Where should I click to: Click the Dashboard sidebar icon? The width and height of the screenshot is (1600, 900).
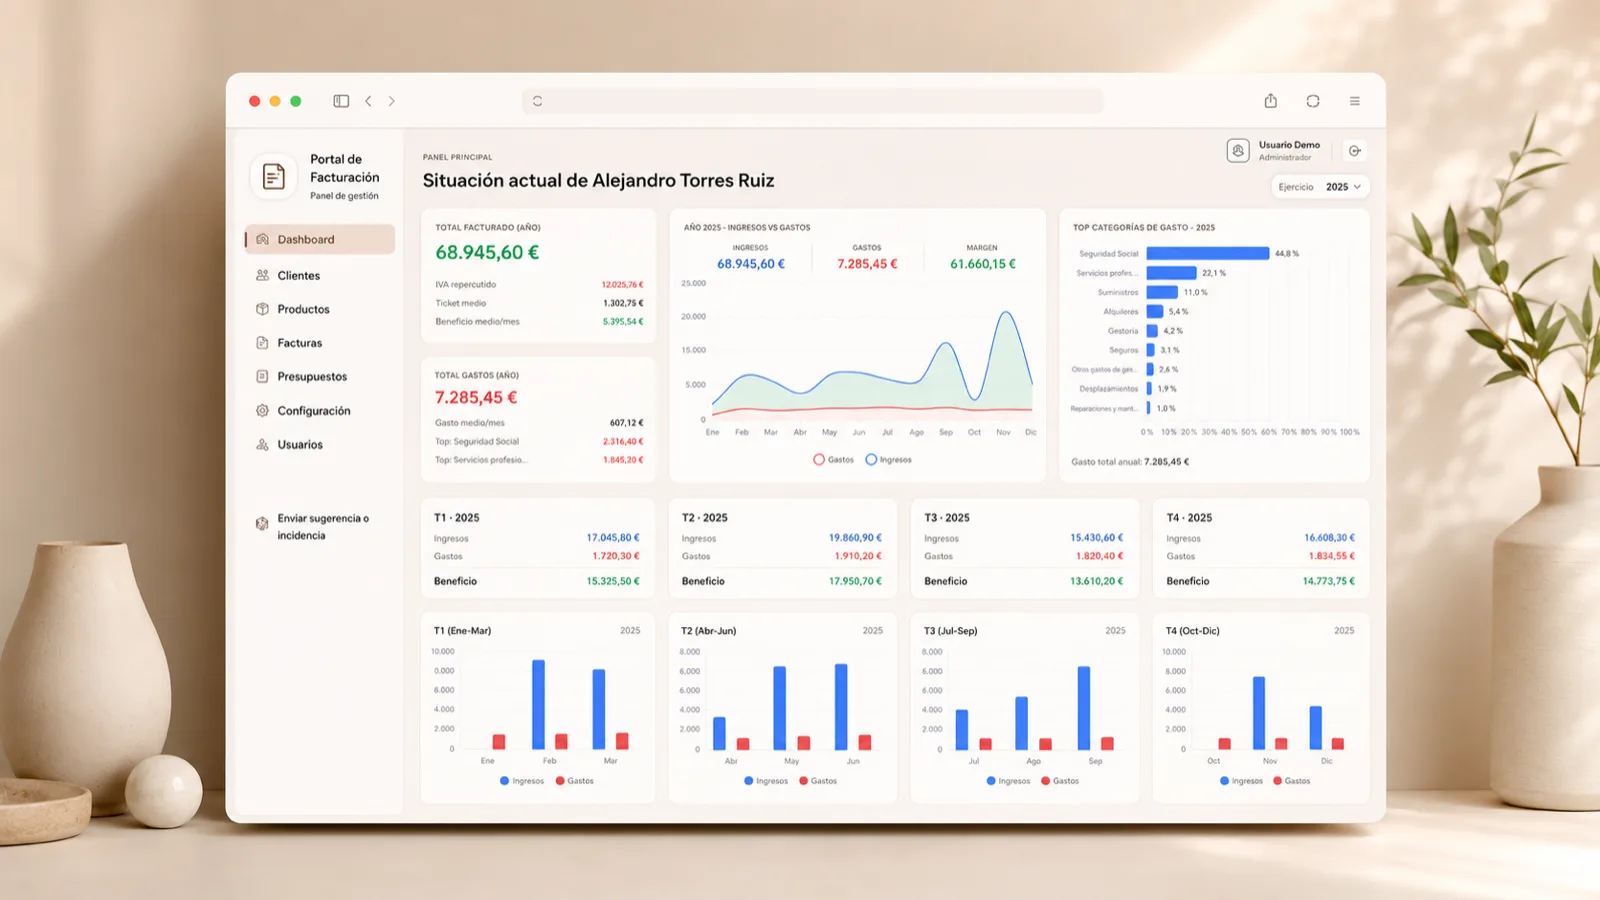point(262,239)
